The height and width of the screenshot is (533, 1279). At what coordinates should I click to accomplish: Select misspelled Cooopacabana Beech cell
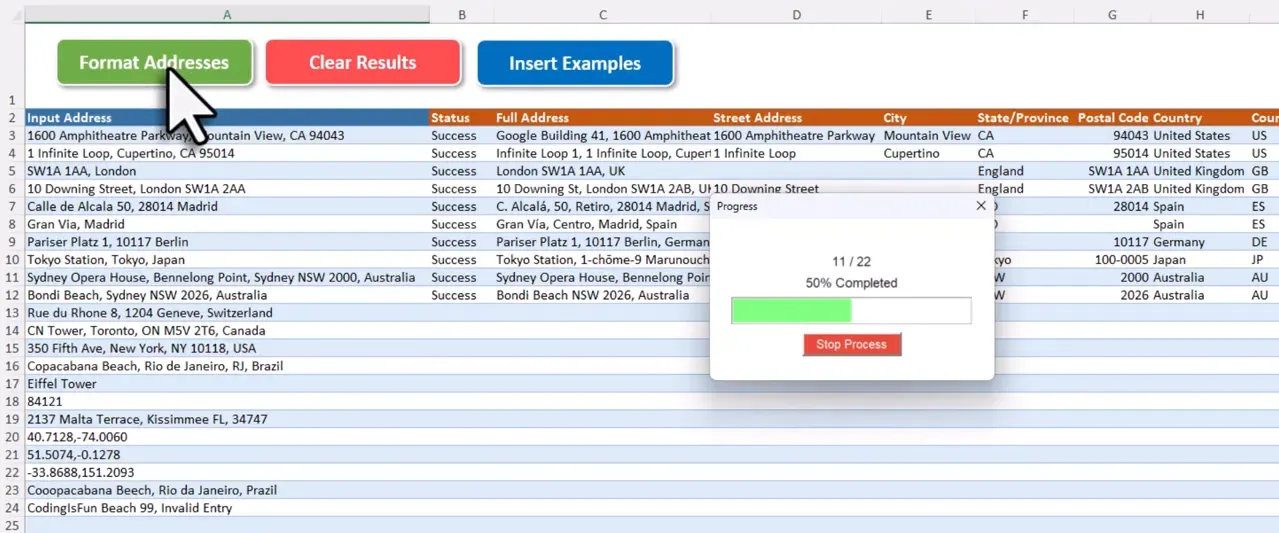click(x=227, y=491)
